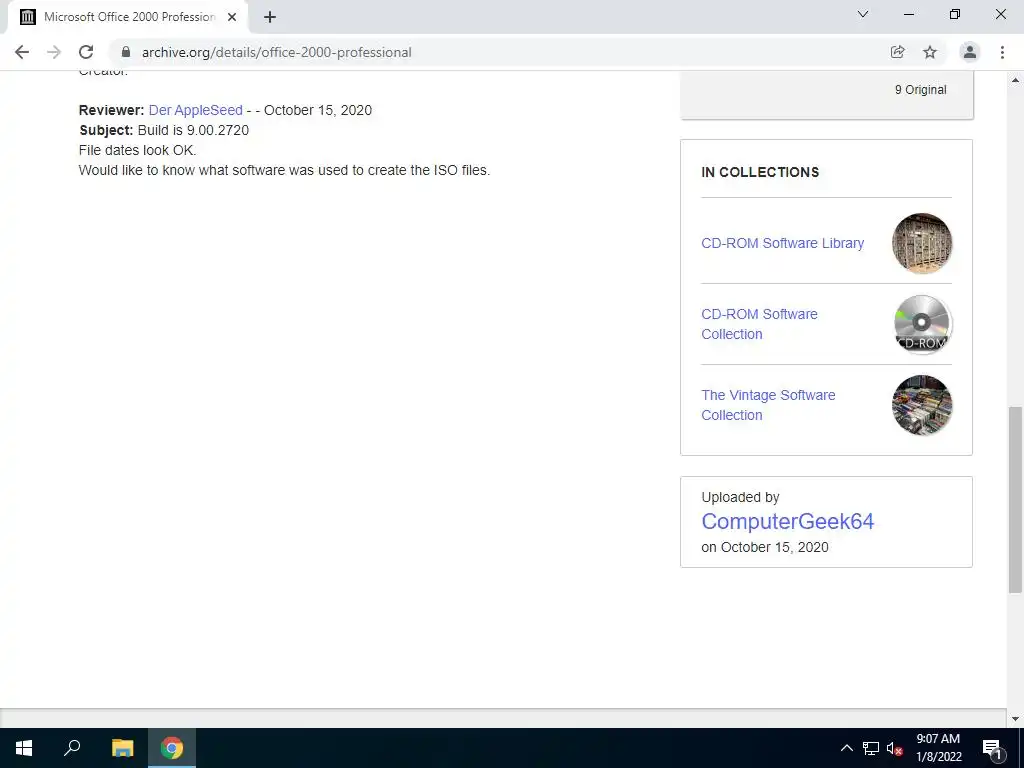Click the scrollbar up arrow

click(x=1015, y=80)
